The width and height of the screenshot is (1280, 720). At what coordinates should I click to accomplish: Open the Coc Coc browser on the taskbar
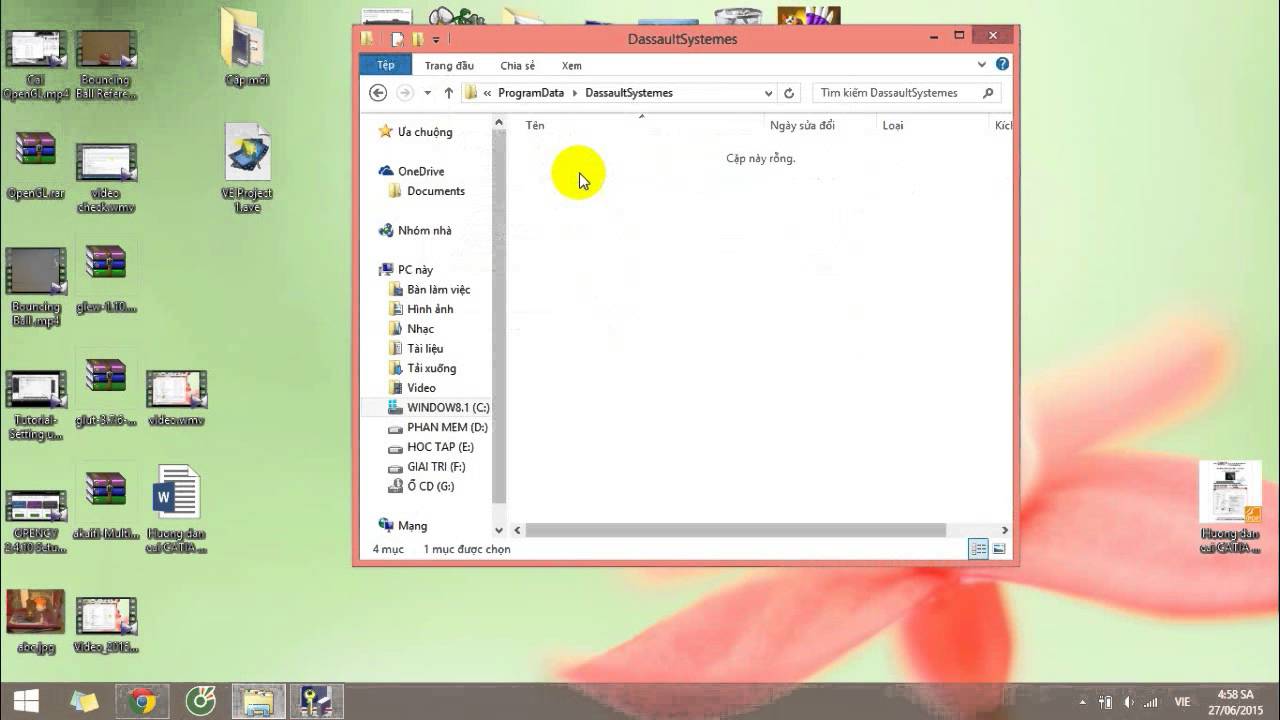pos(201,702)
